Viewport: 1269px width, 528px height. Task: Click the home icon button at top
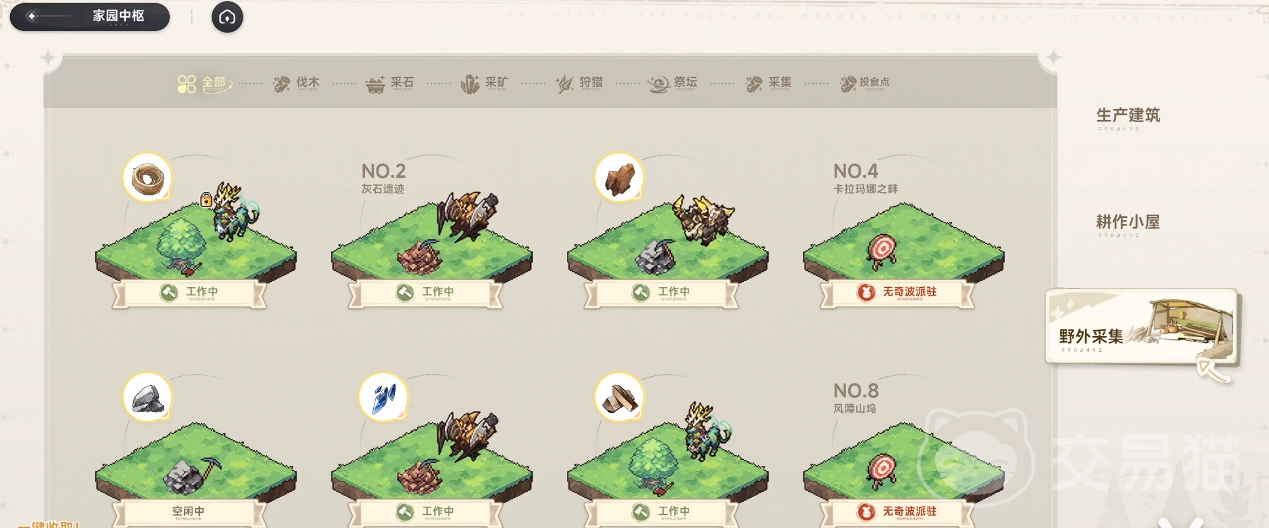tap(227, 17)
